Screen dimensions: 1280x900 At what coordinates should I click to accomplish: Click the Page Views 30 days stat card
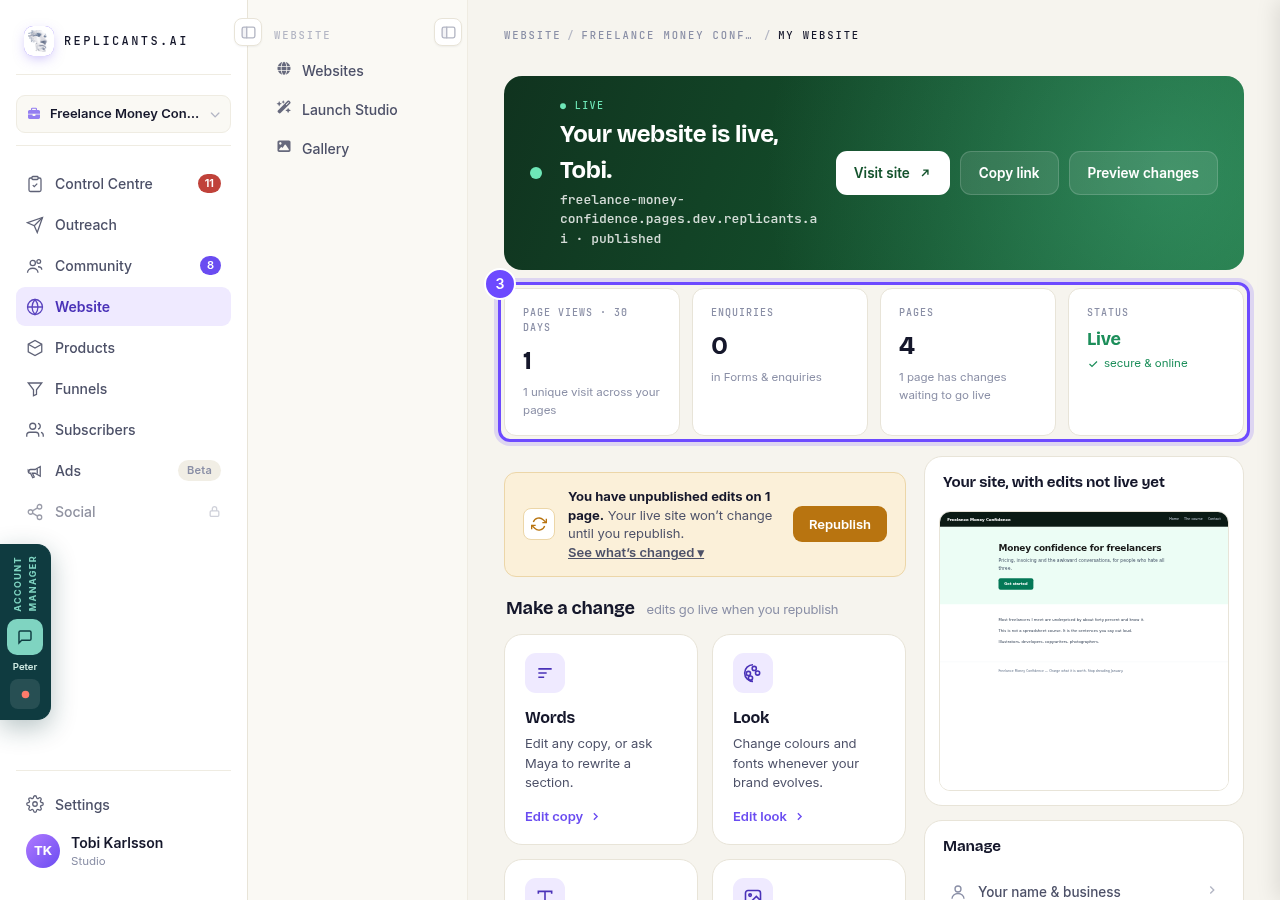pyautogui.click(x=592, y=362)
